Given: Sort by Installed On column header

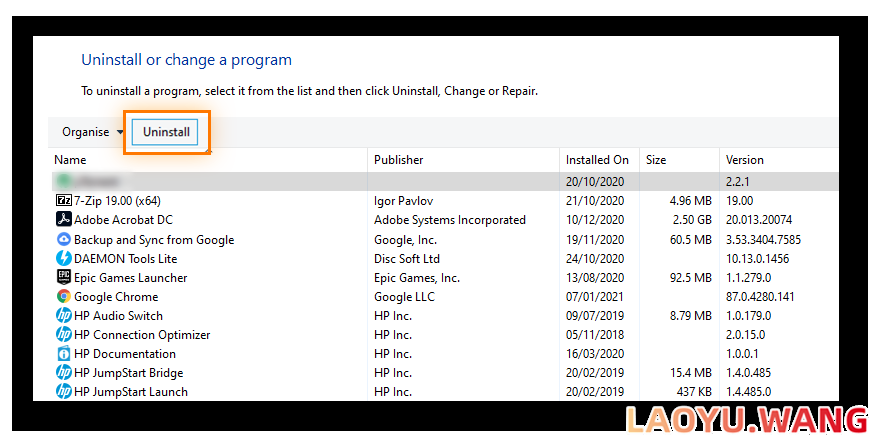Looking at the screenshot, I should click(597, 160).
